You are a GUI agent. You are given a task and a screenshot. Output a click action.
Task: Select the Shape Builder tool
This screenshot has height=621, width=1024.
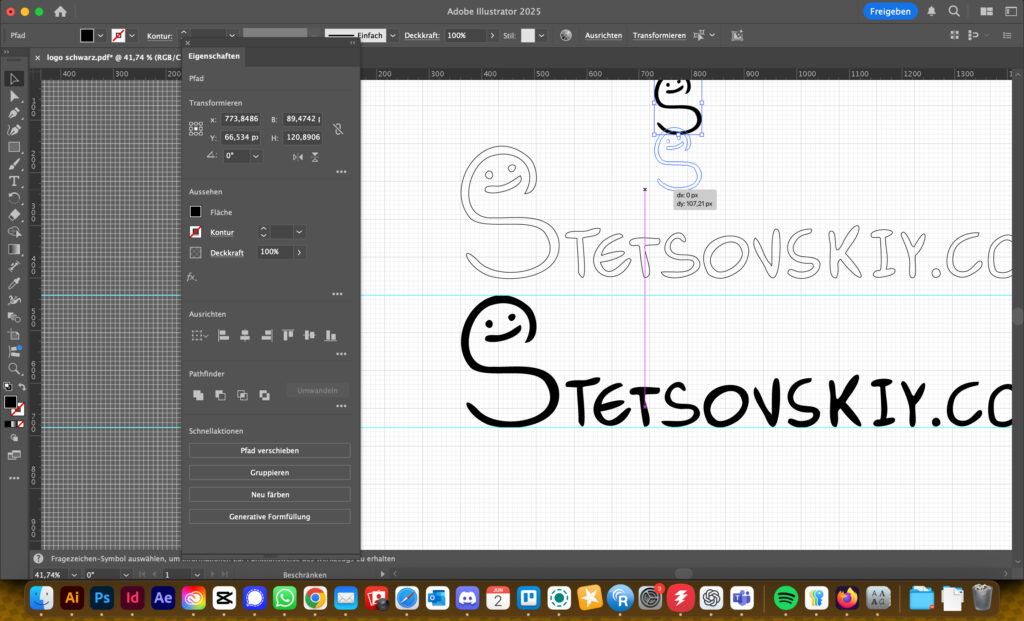tap(14, 232)
